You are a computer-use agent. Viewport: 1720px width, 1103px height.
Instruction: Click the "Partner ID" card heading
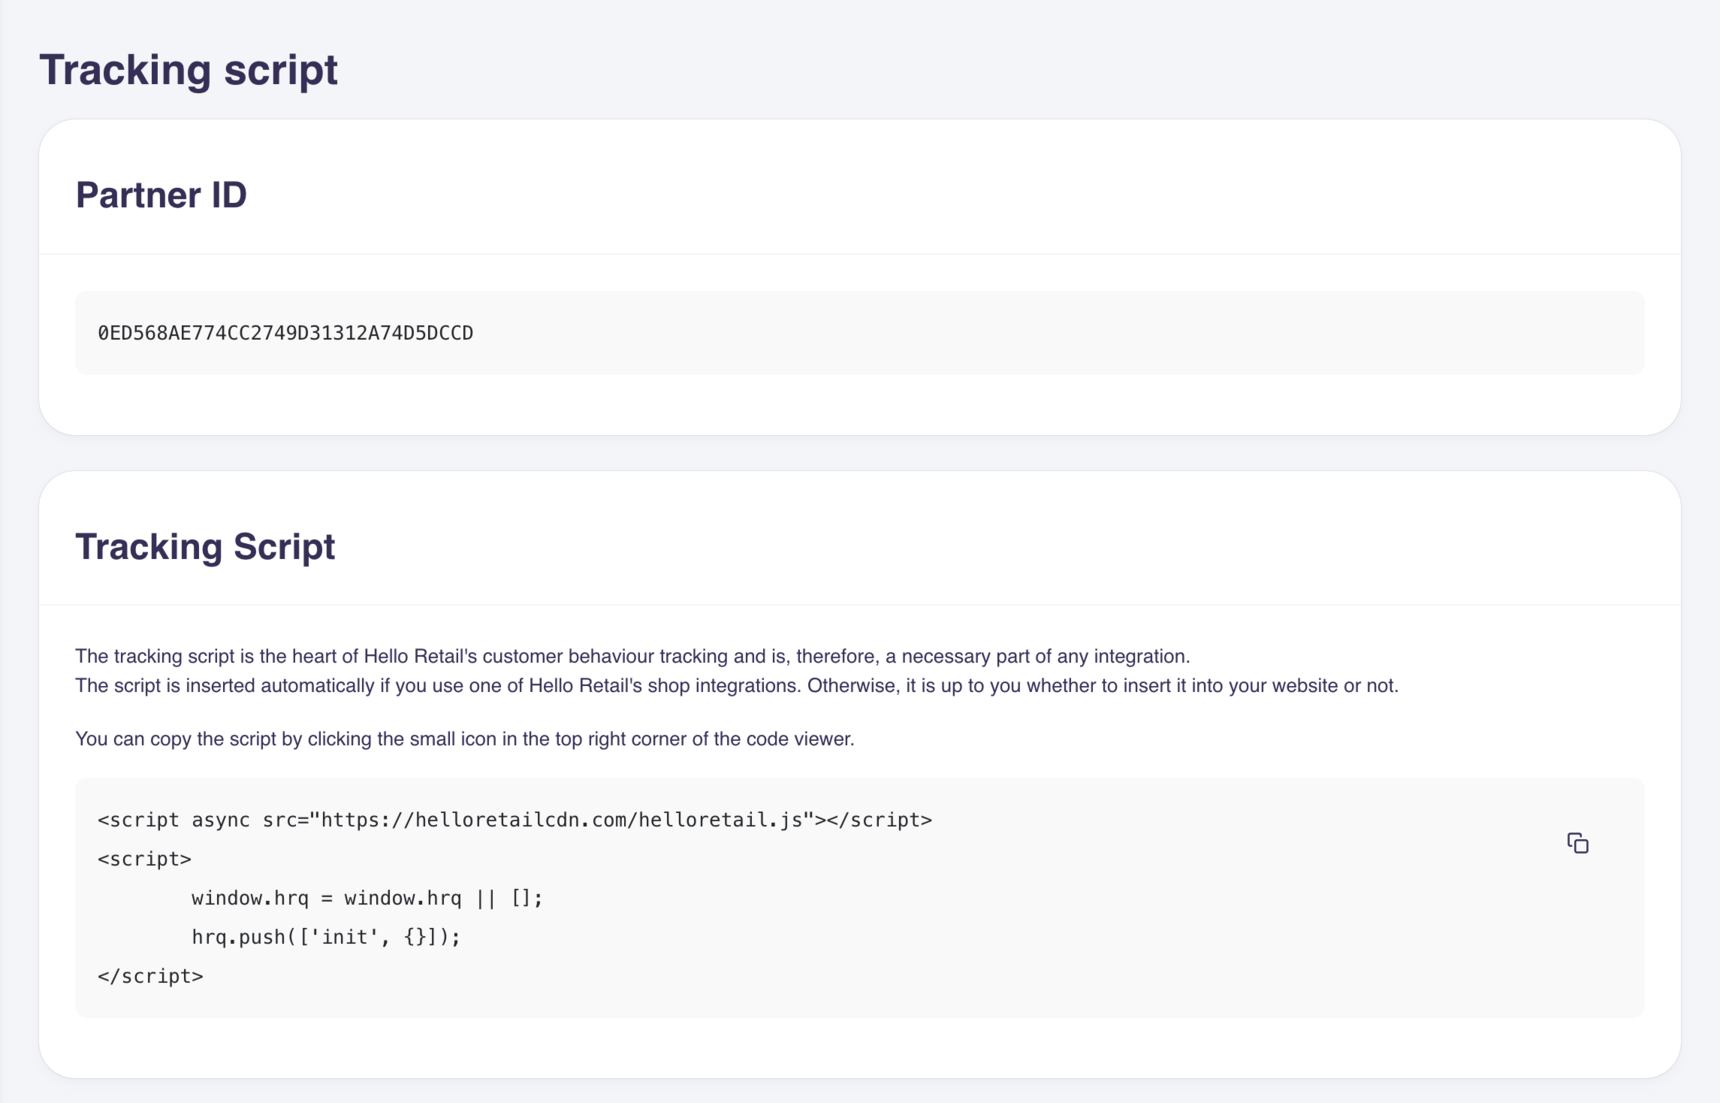[x=161, y=195]
